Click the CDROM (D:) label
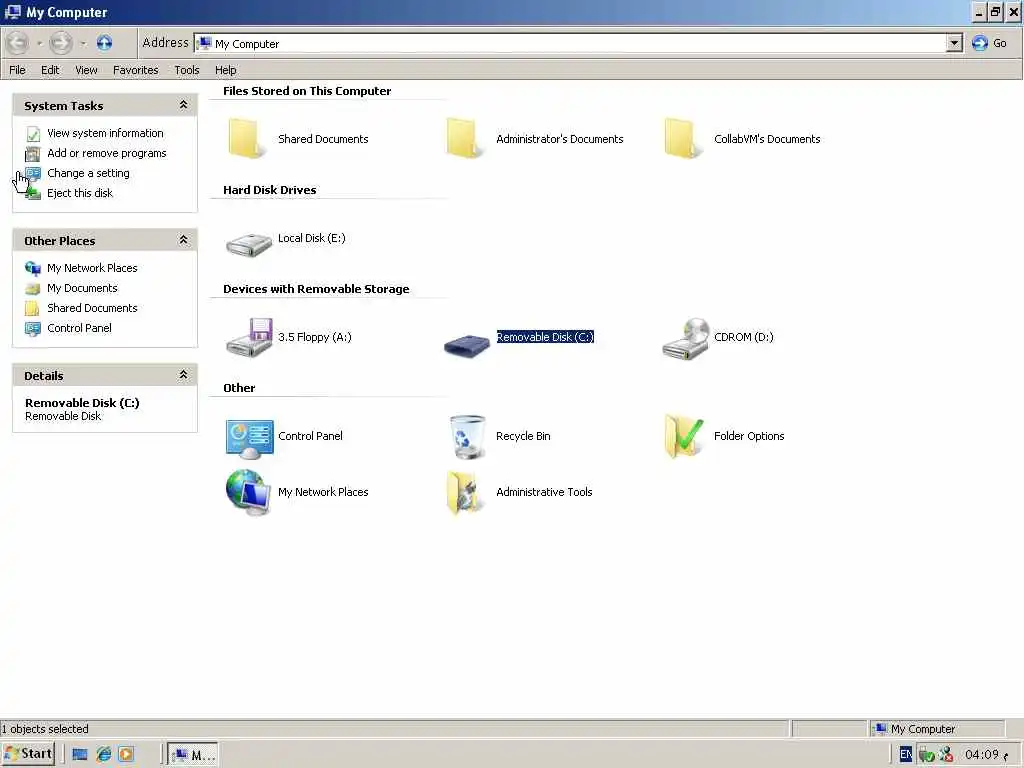1024x768 pixels. 743,337
